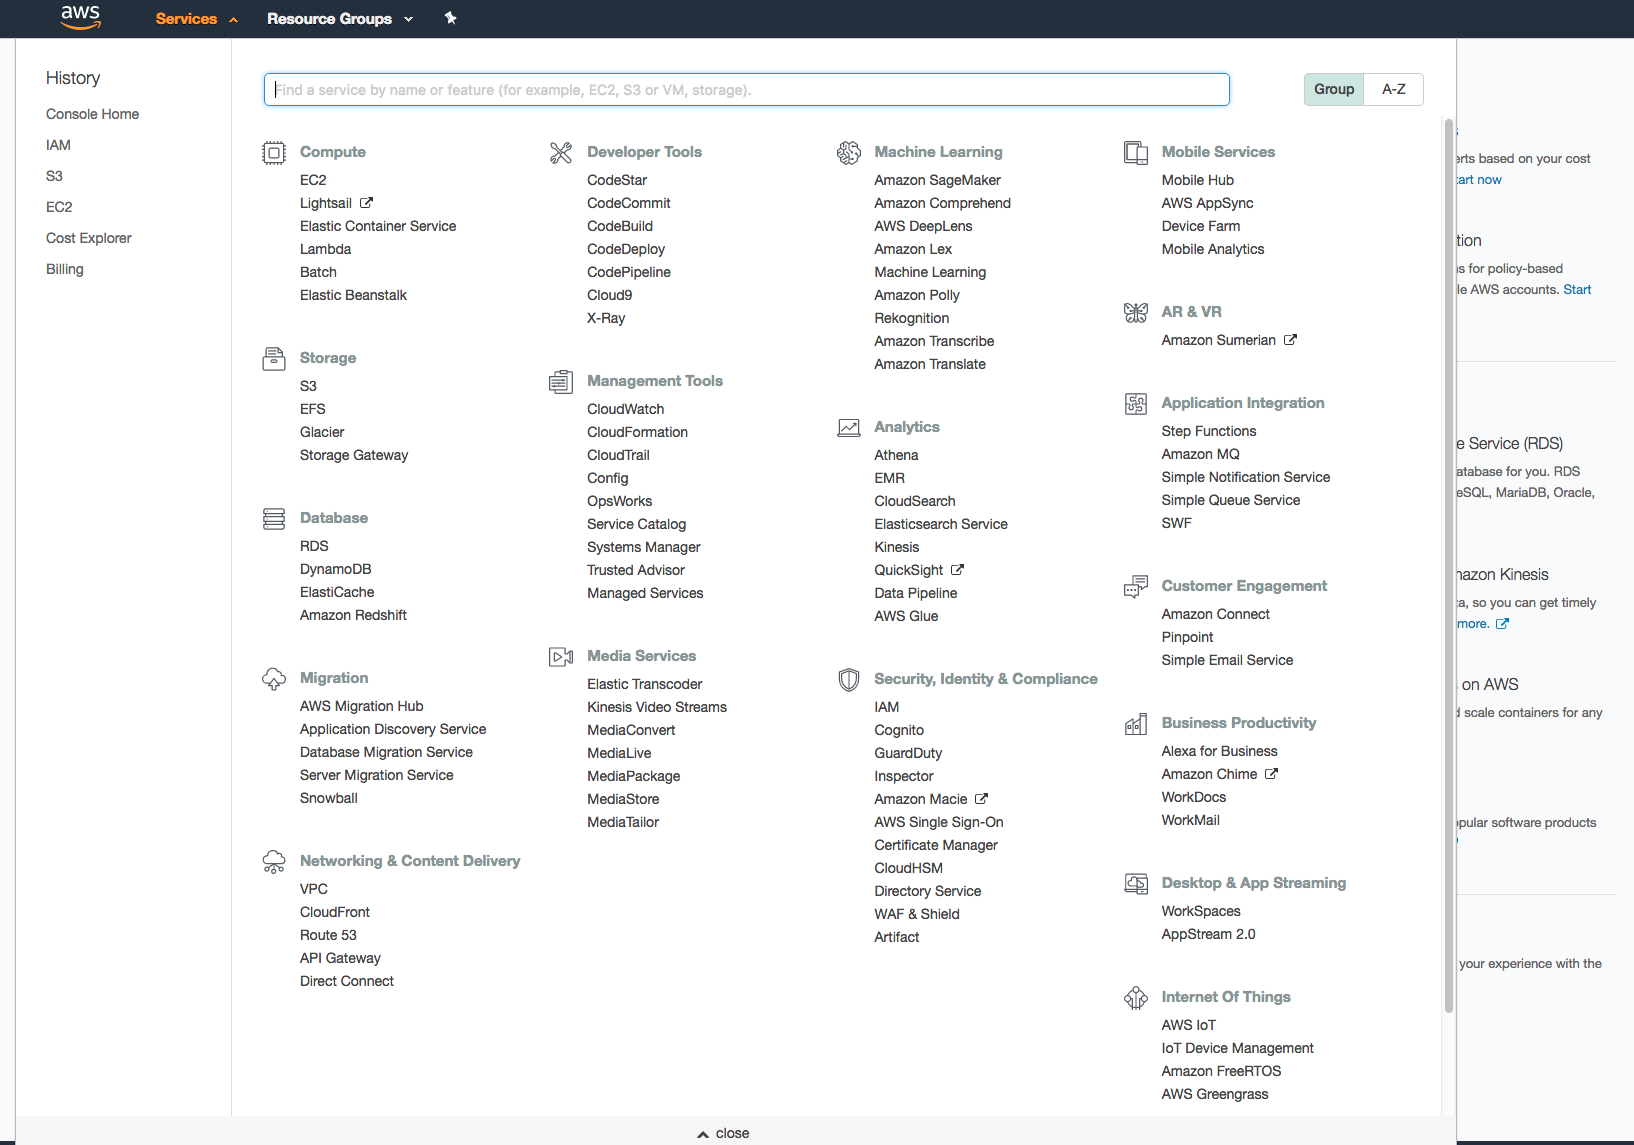Image resolution: width=1634 pixels, height=1145 pixels.
Task: Click the Application Integration icon
Action: pos(1136,403)
